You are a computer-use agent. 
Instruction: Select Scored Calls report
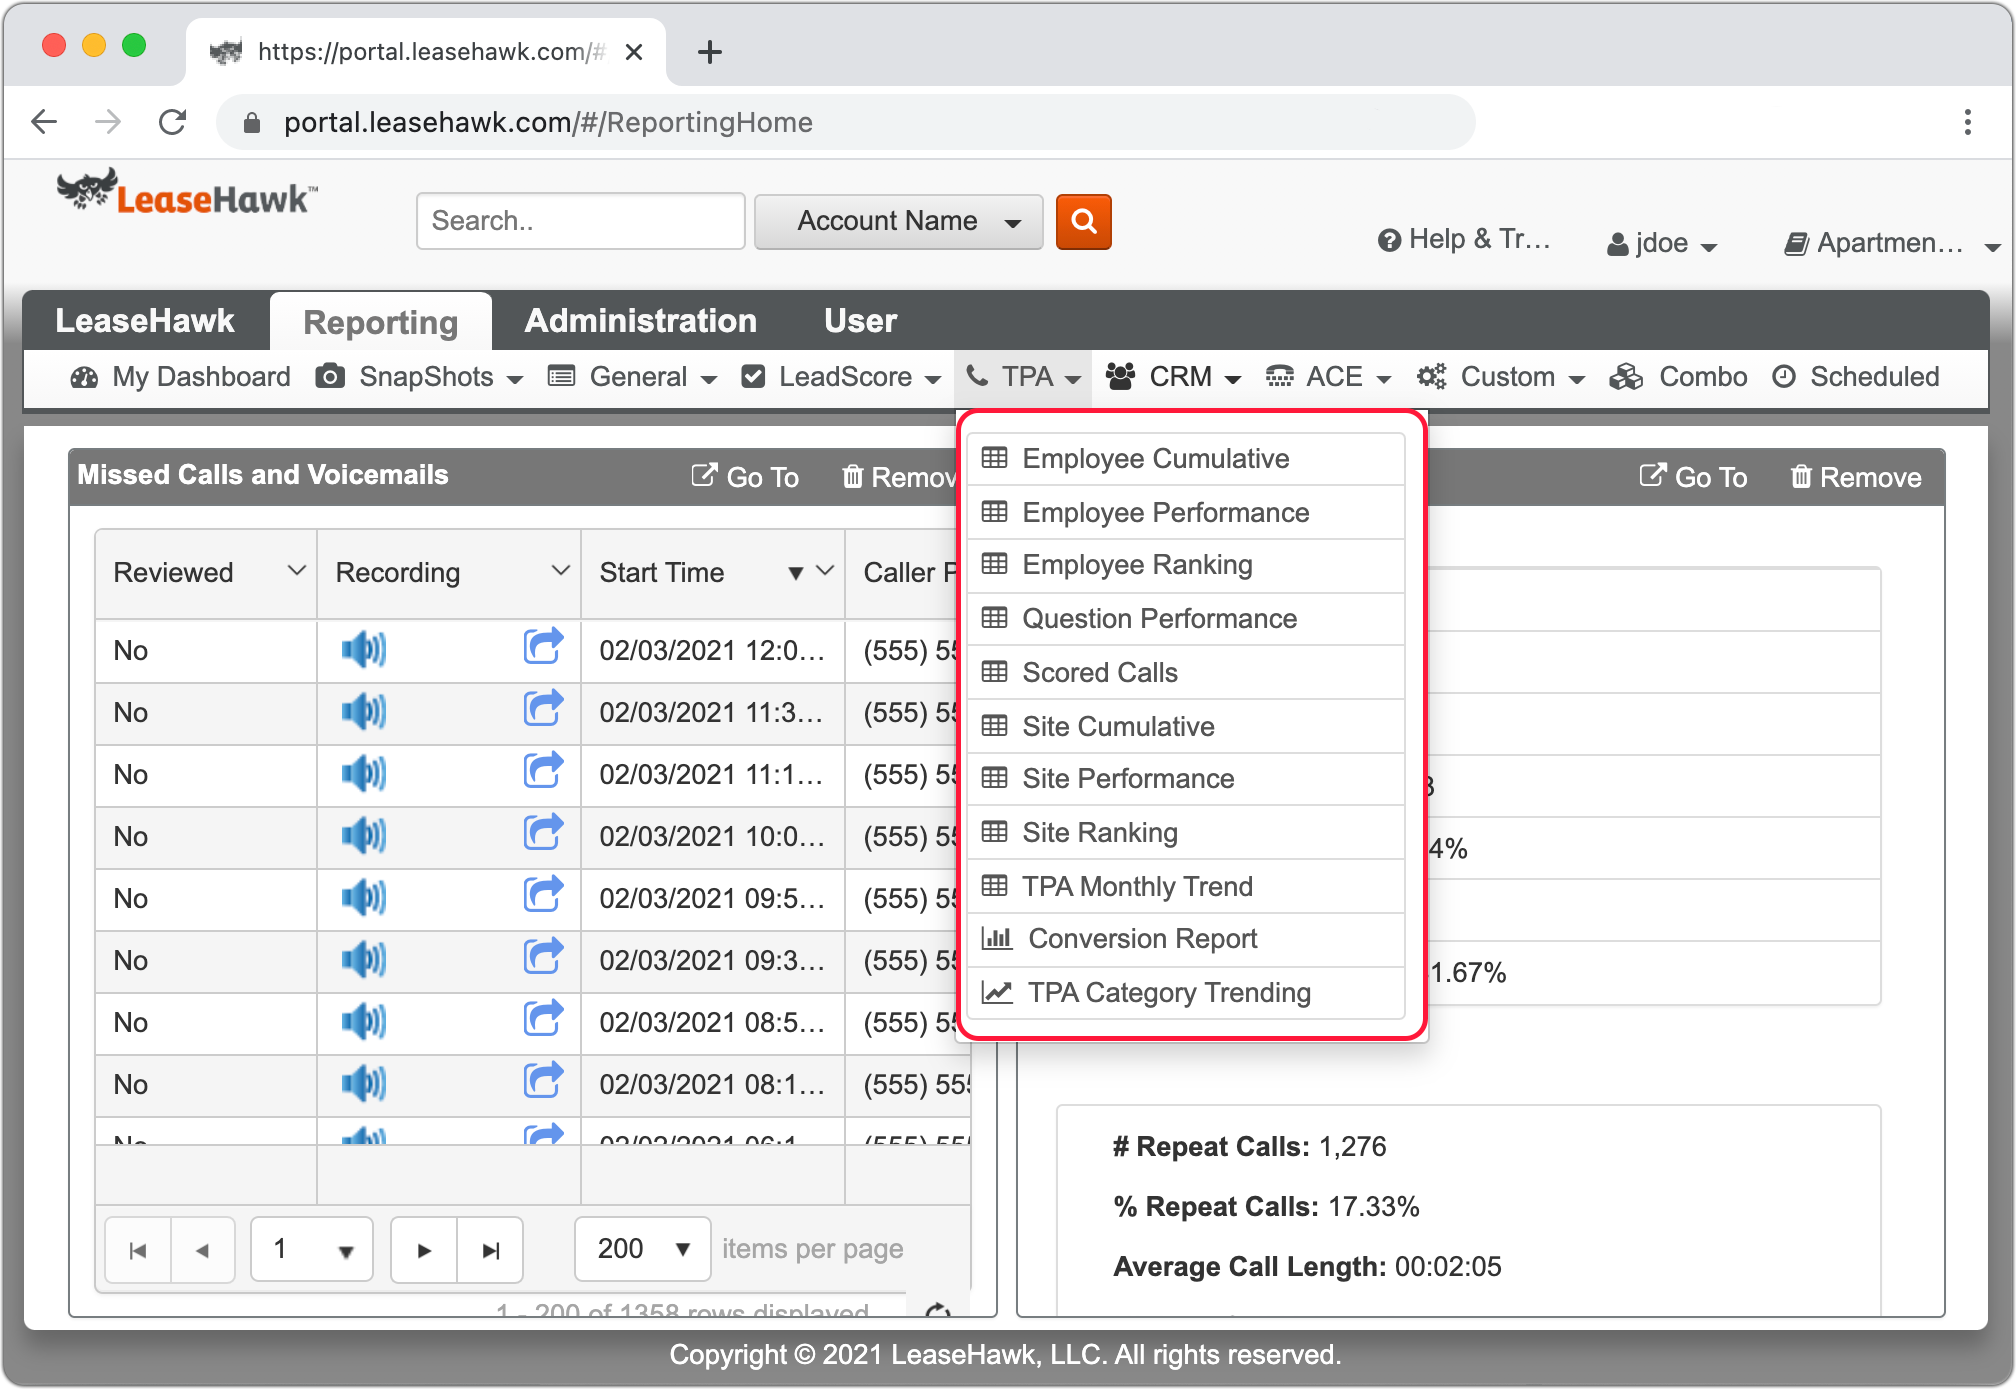[1186, 673]
